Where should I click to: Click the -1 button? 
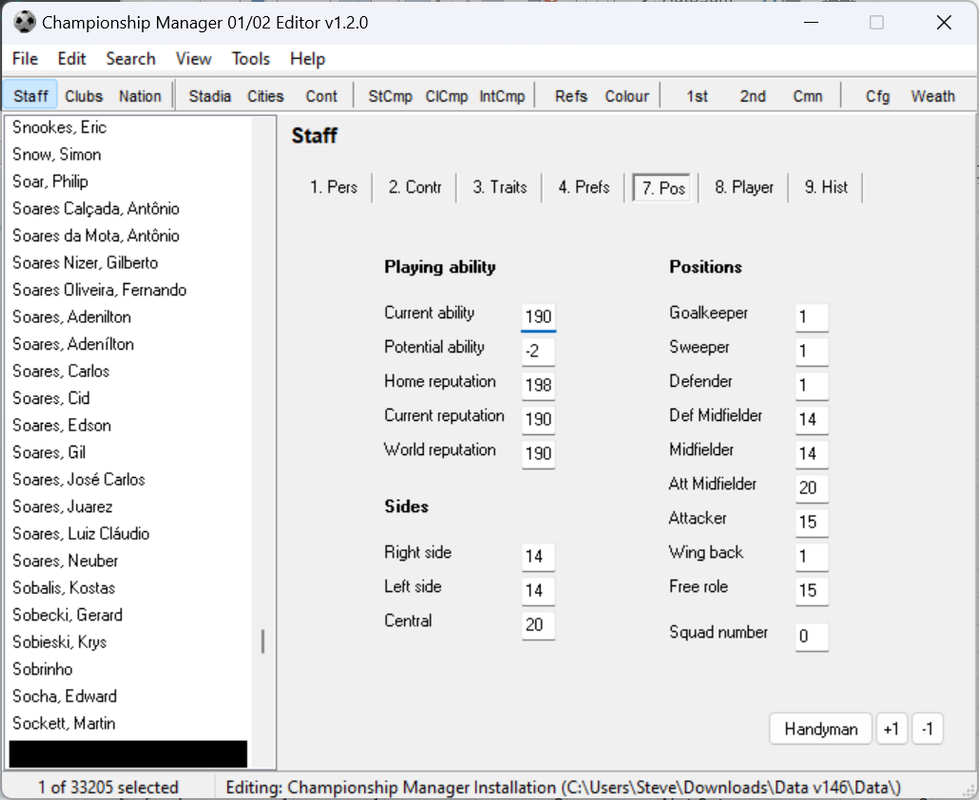pyautogui.click(x=927, y=729)
